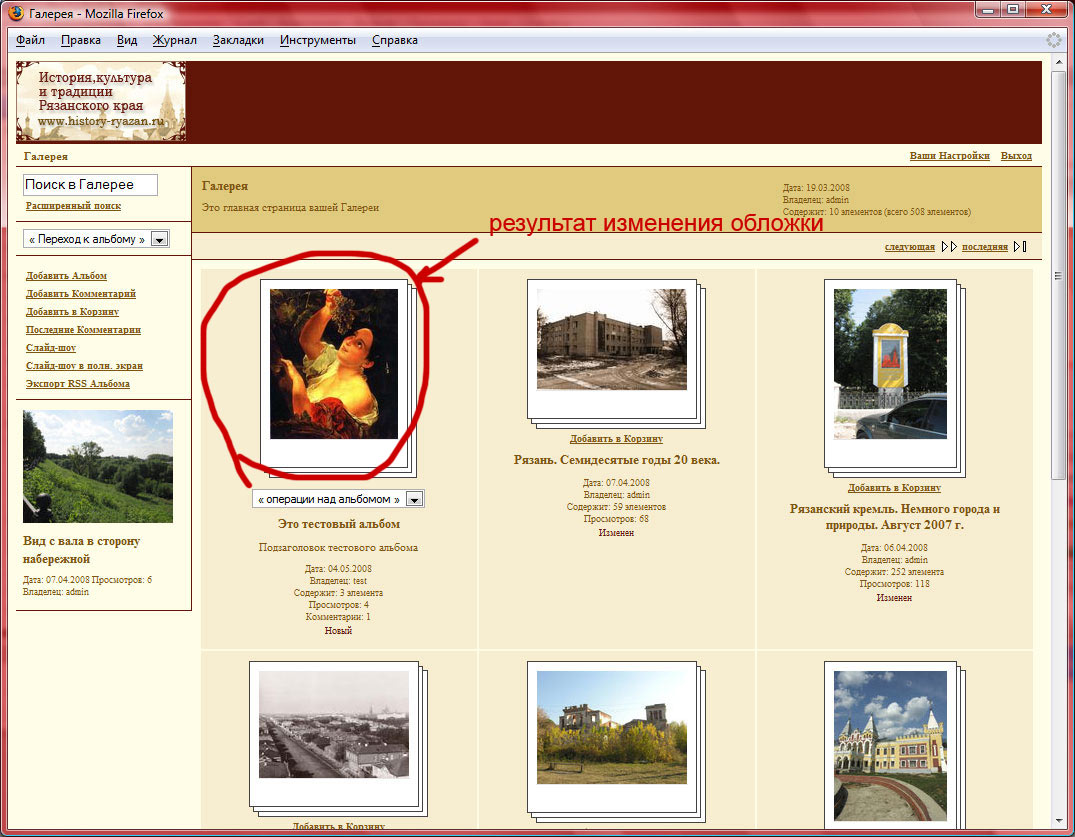Open «Рязань. Семидесятые годы 20 века.» title

[617, 460]
